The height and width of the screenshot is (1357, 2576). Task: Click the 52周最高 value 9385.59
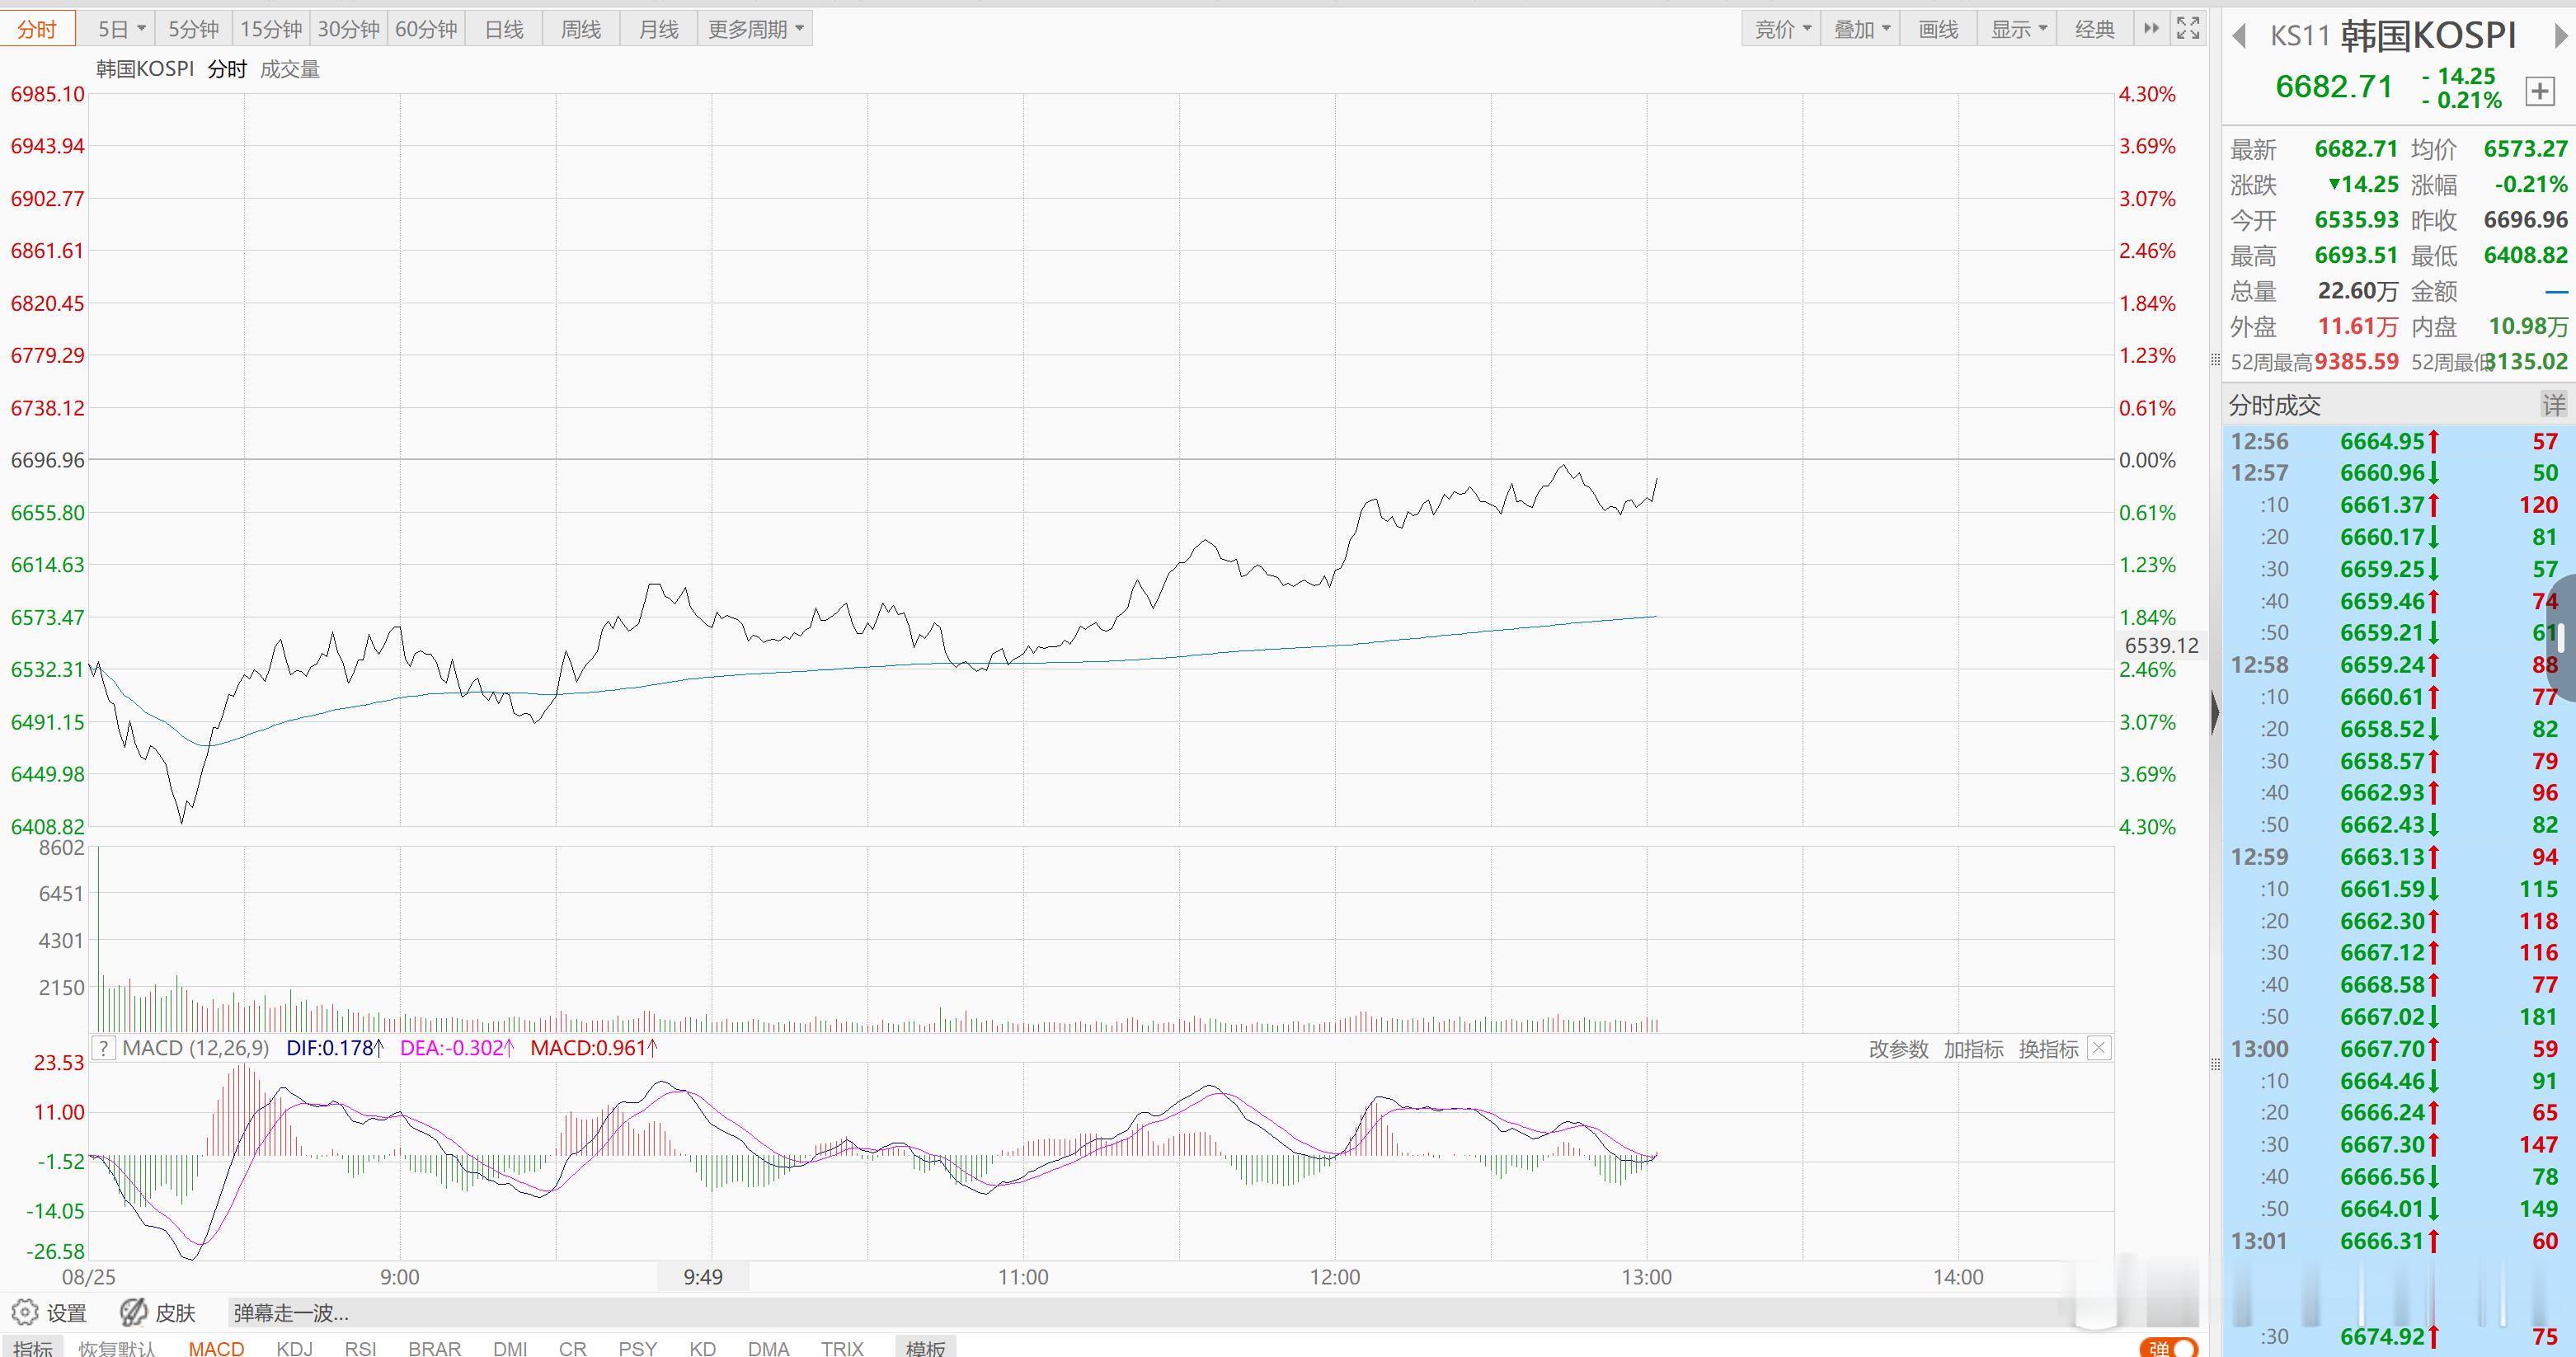click(2356, 362)
